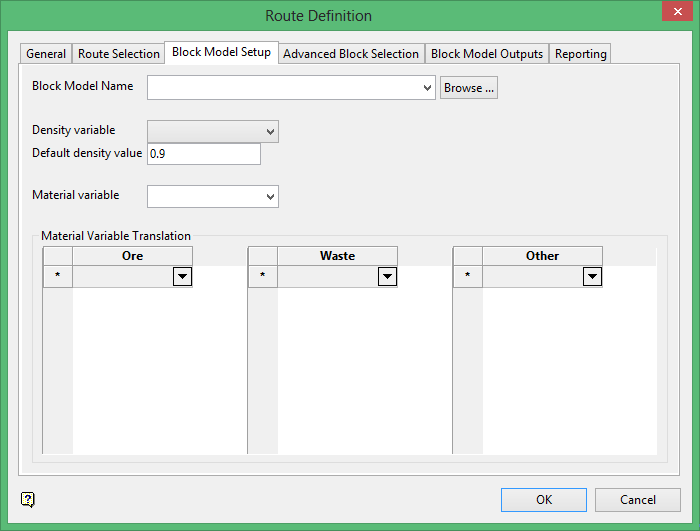Open the Route Selection tab
This screenshot has height=531, width=700.
119,54
